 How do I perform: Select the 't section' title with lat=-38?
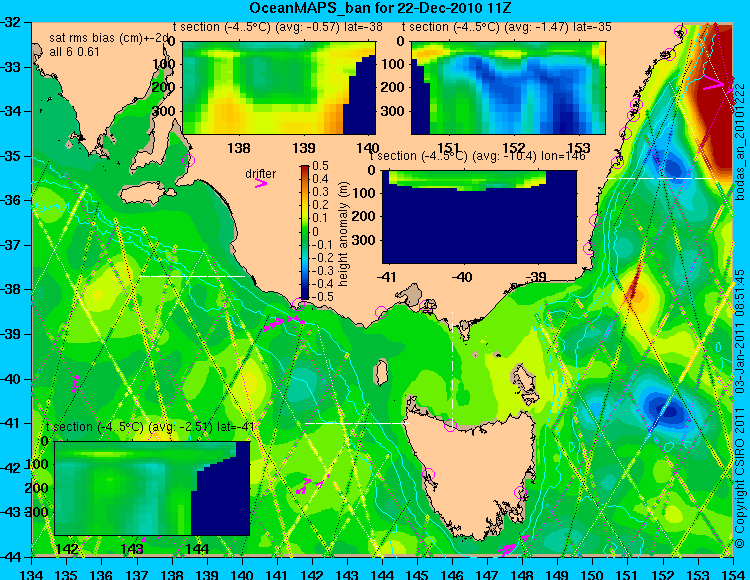[278, 27]
